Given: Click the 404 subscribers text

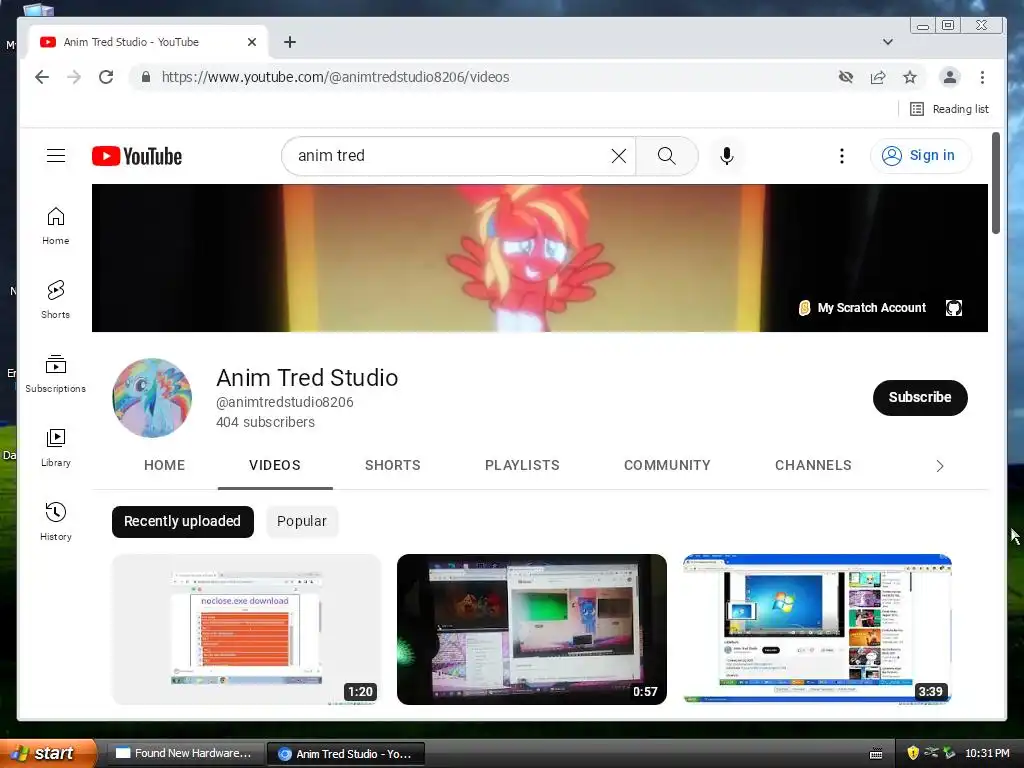Looking at the screenshot, I should (265, 422).
